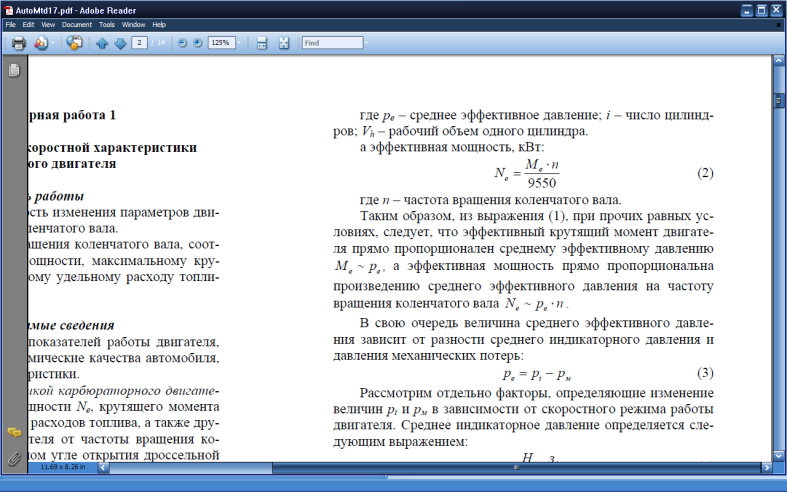Click the 9550 denominator in the formula

point(542,183)
